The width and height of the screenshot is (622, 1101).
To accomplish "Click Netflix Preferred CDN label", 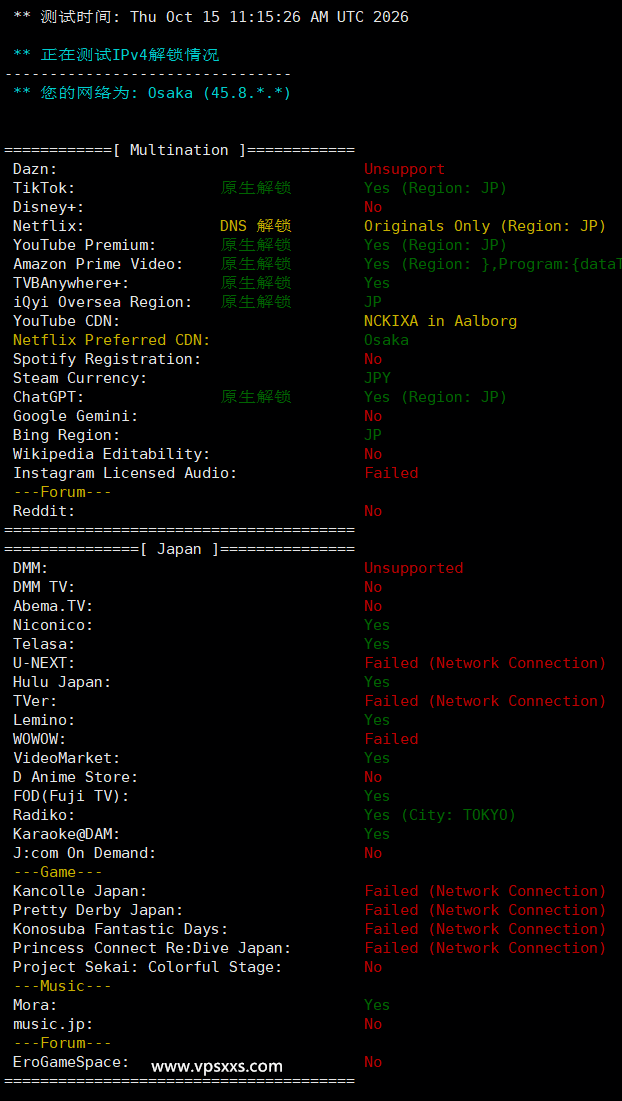I will point(111,340).
